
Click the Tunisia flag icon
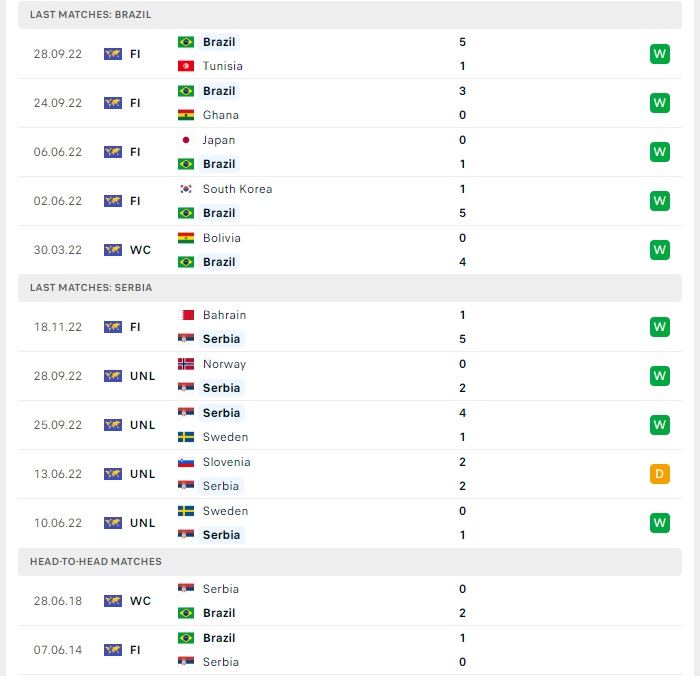click(x=186, y=66)
